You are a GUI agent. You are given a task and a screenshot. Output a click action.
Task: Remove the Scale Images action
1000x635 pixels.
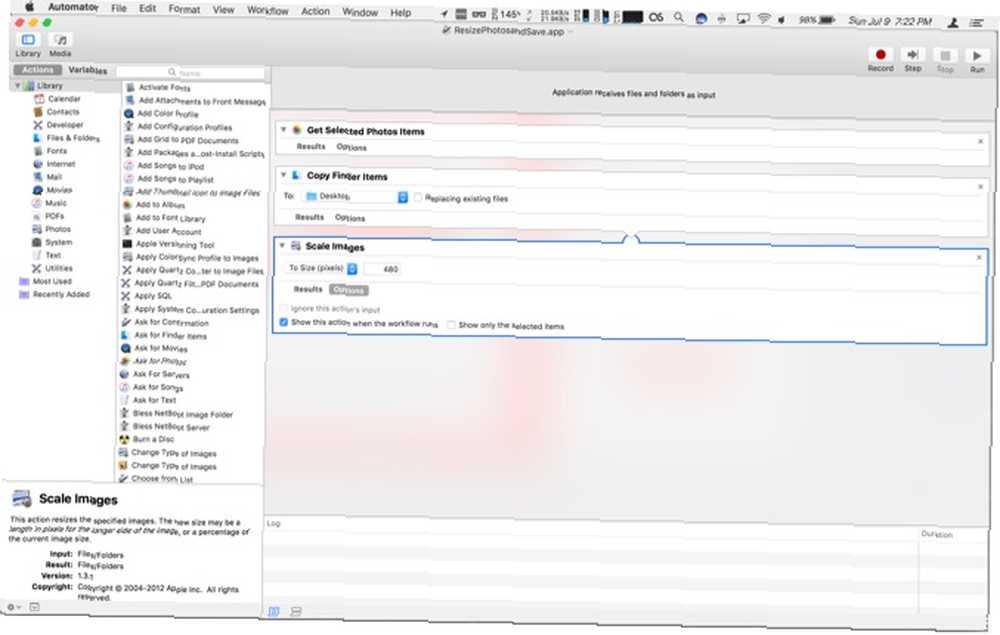pyautogui.click(x=979, y=257)
